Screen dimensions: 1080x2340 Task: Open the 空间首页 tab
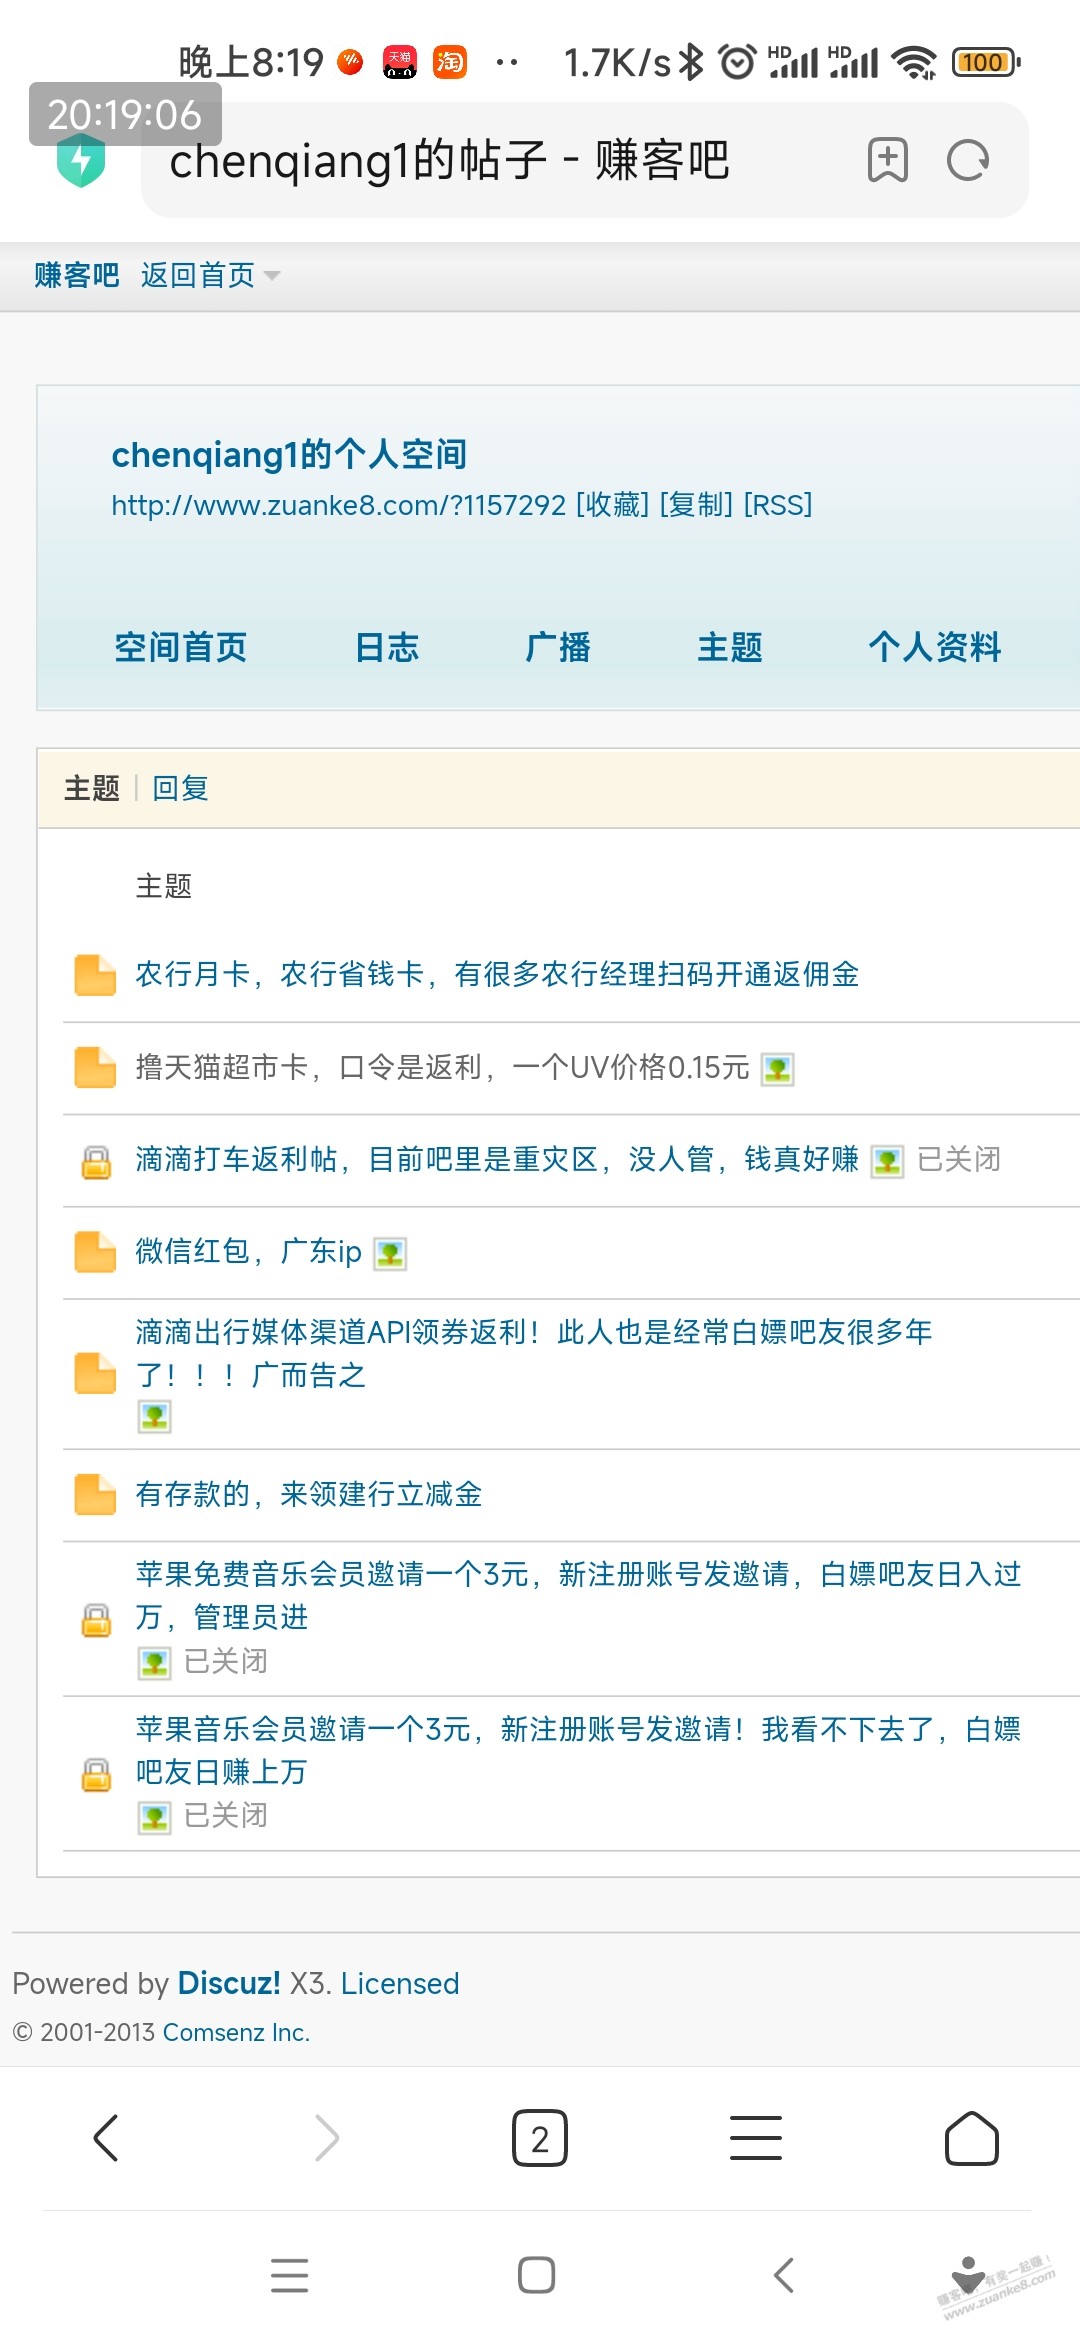[180, 647]
